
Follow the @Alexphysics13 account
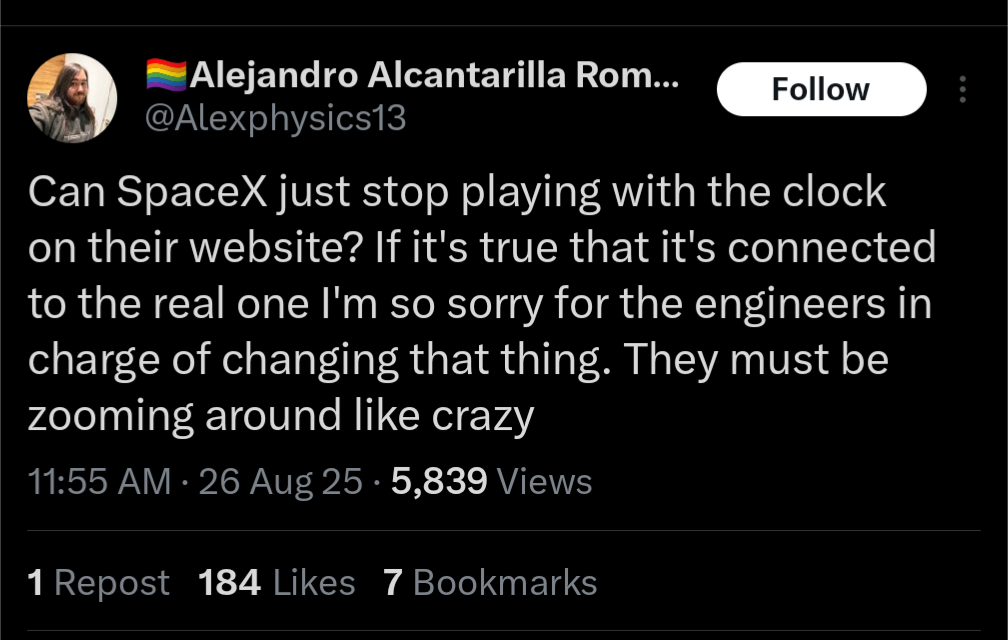pos(821,89)
